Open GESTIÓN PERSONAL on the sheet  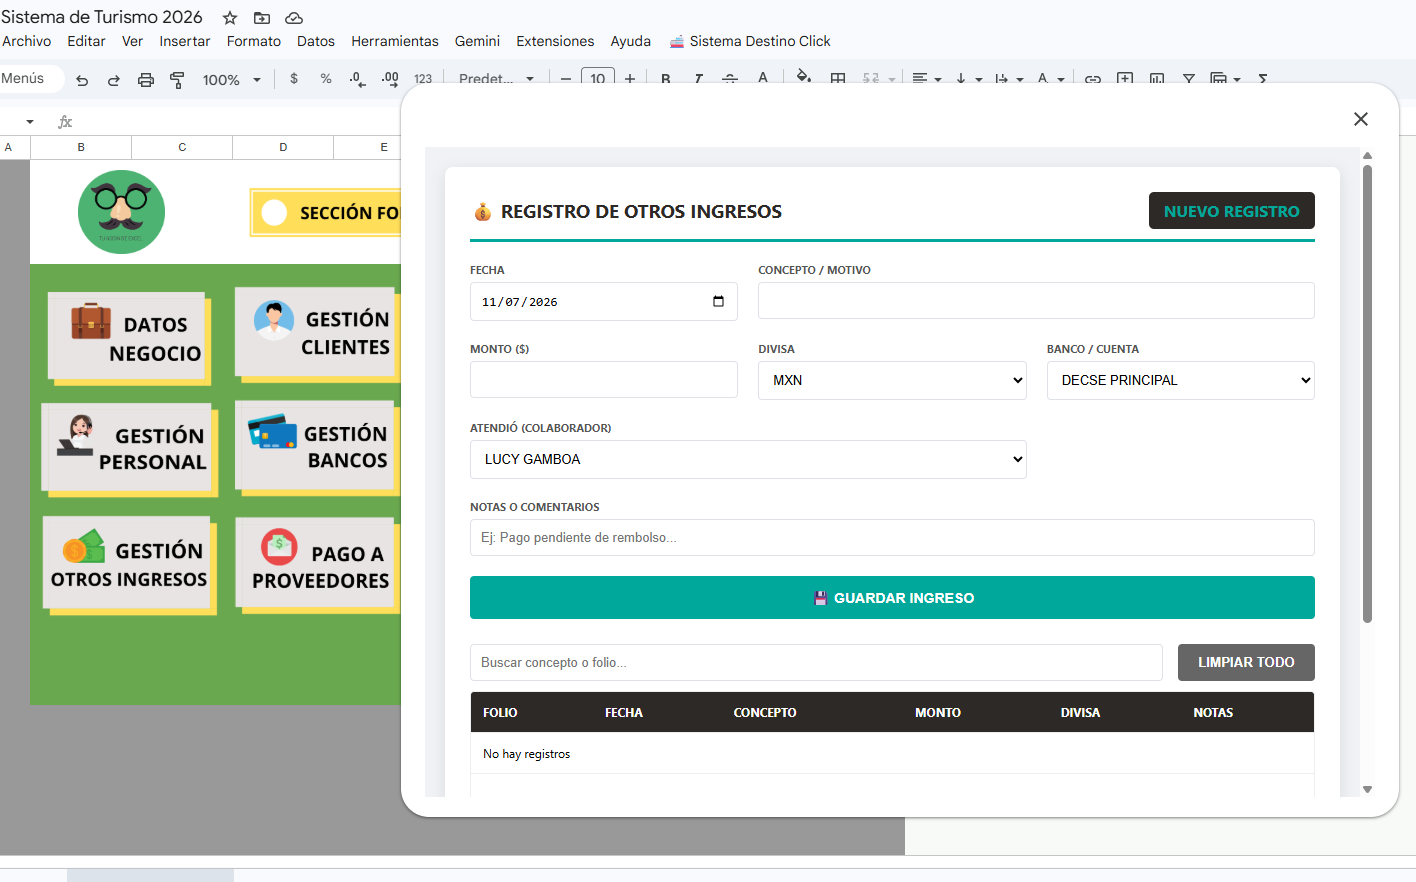tap(129, 448)
